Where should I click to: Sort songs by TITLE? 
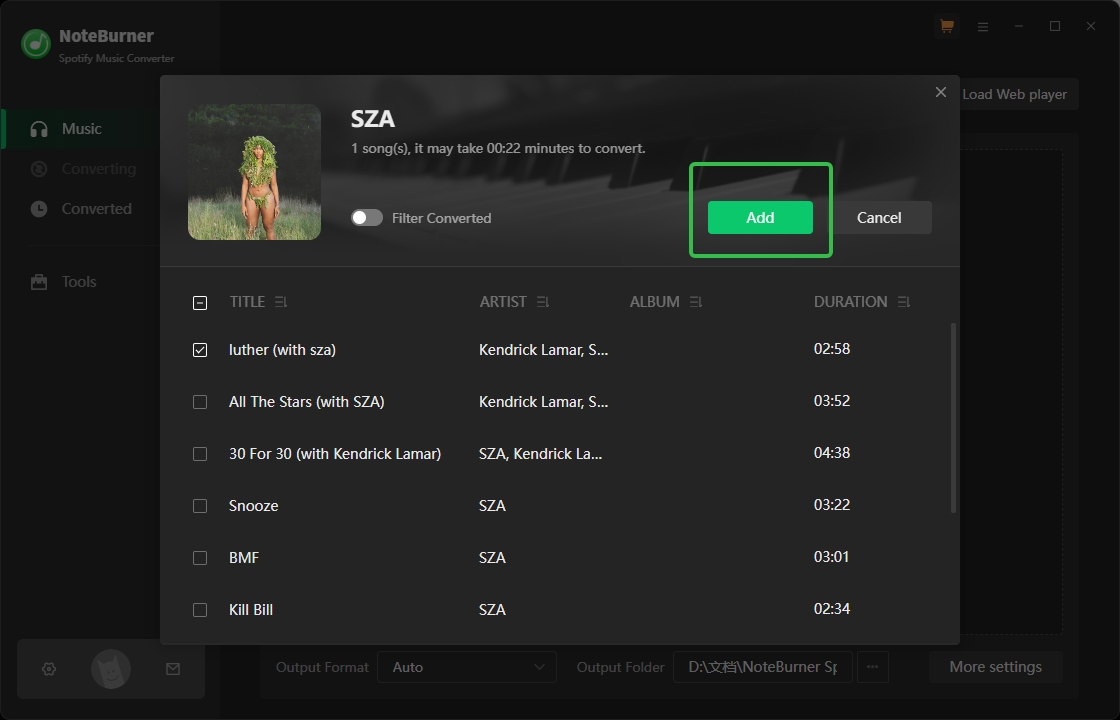pos(280,301)
